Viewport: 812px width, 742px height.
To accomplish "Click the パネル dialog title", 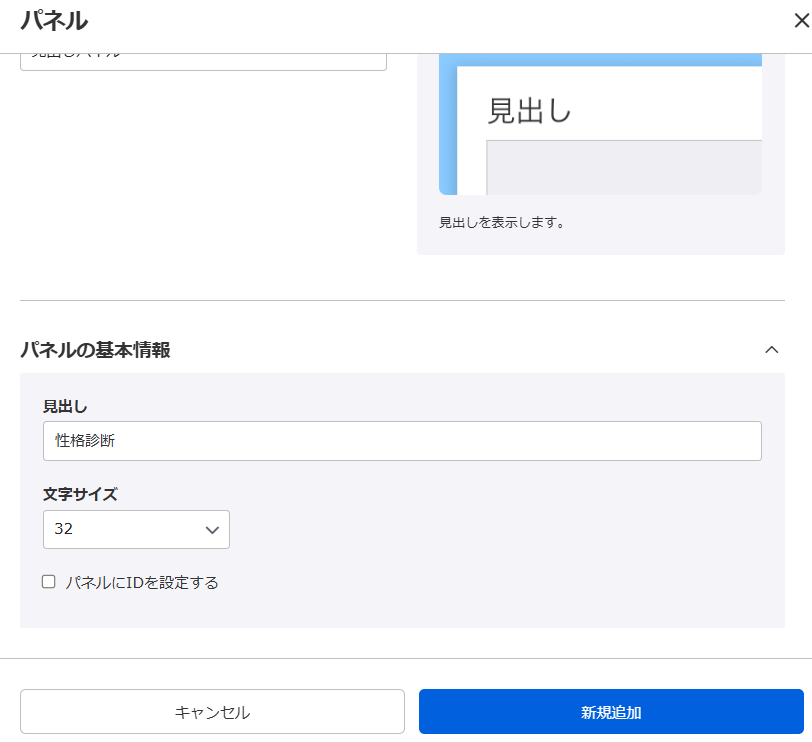I will (x=54, y=20).
